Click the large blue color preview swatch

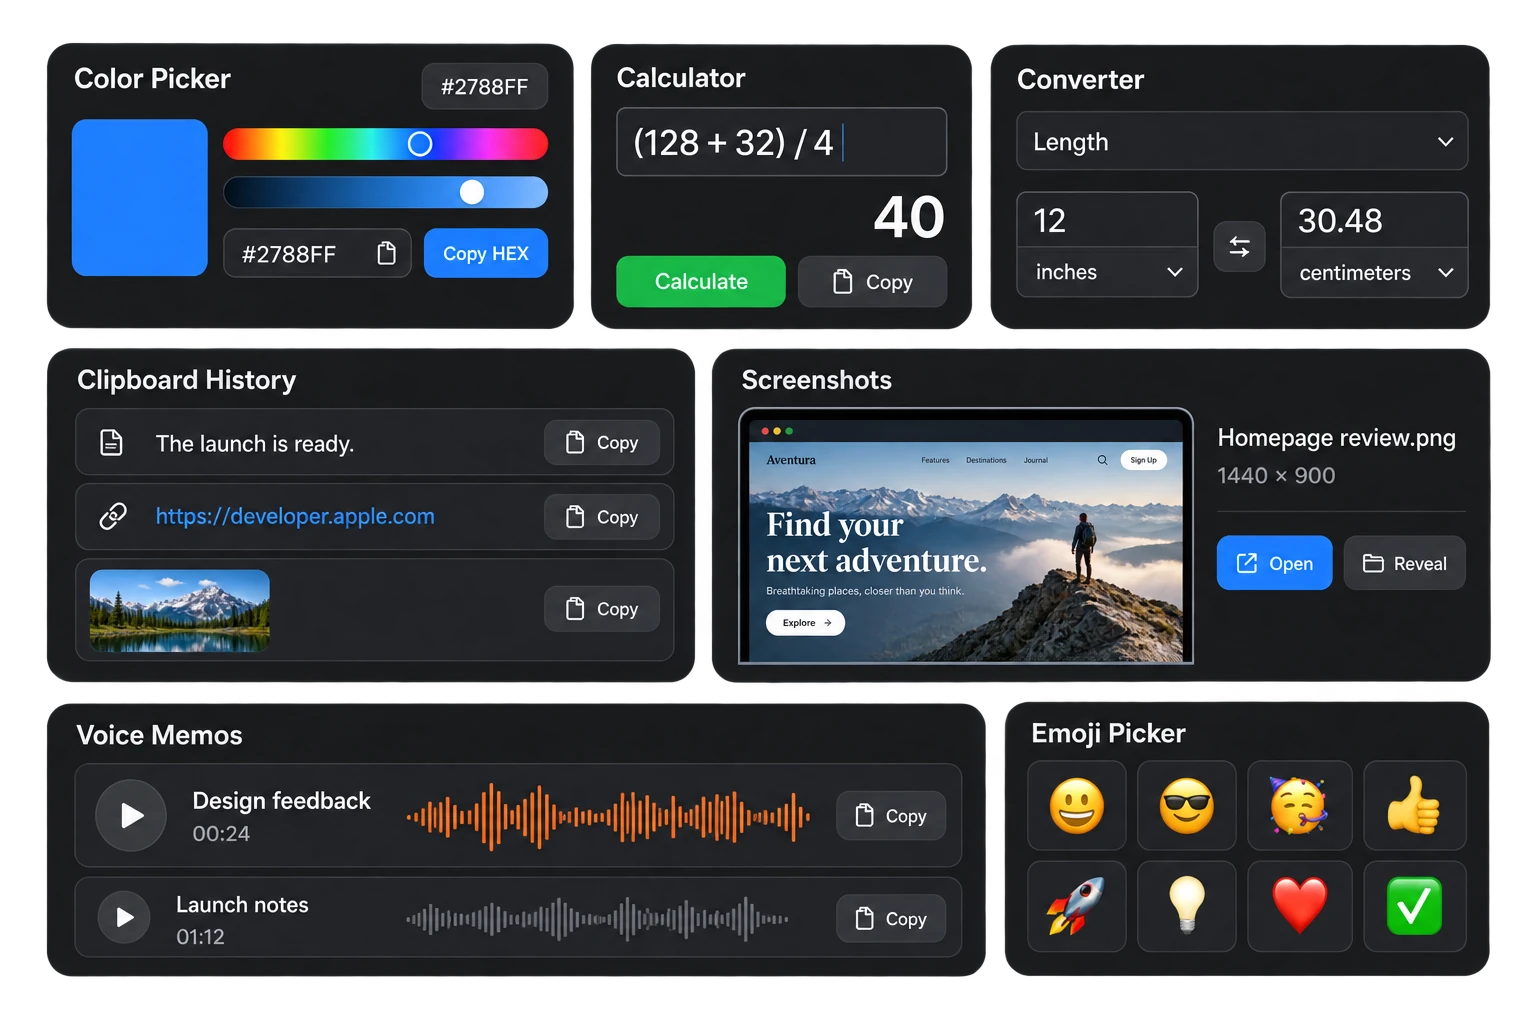coord(140,198)
